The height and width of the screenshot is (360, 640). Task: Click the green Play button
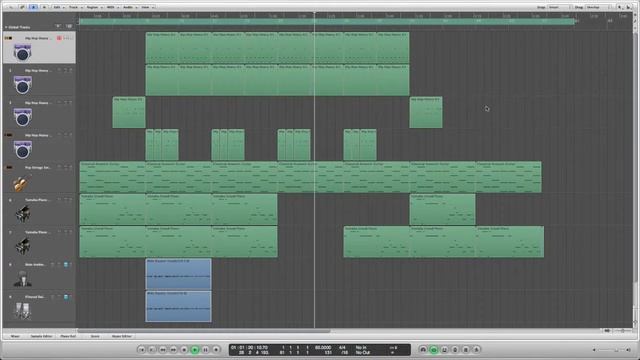pyautogui.click(x=195, y=350)
